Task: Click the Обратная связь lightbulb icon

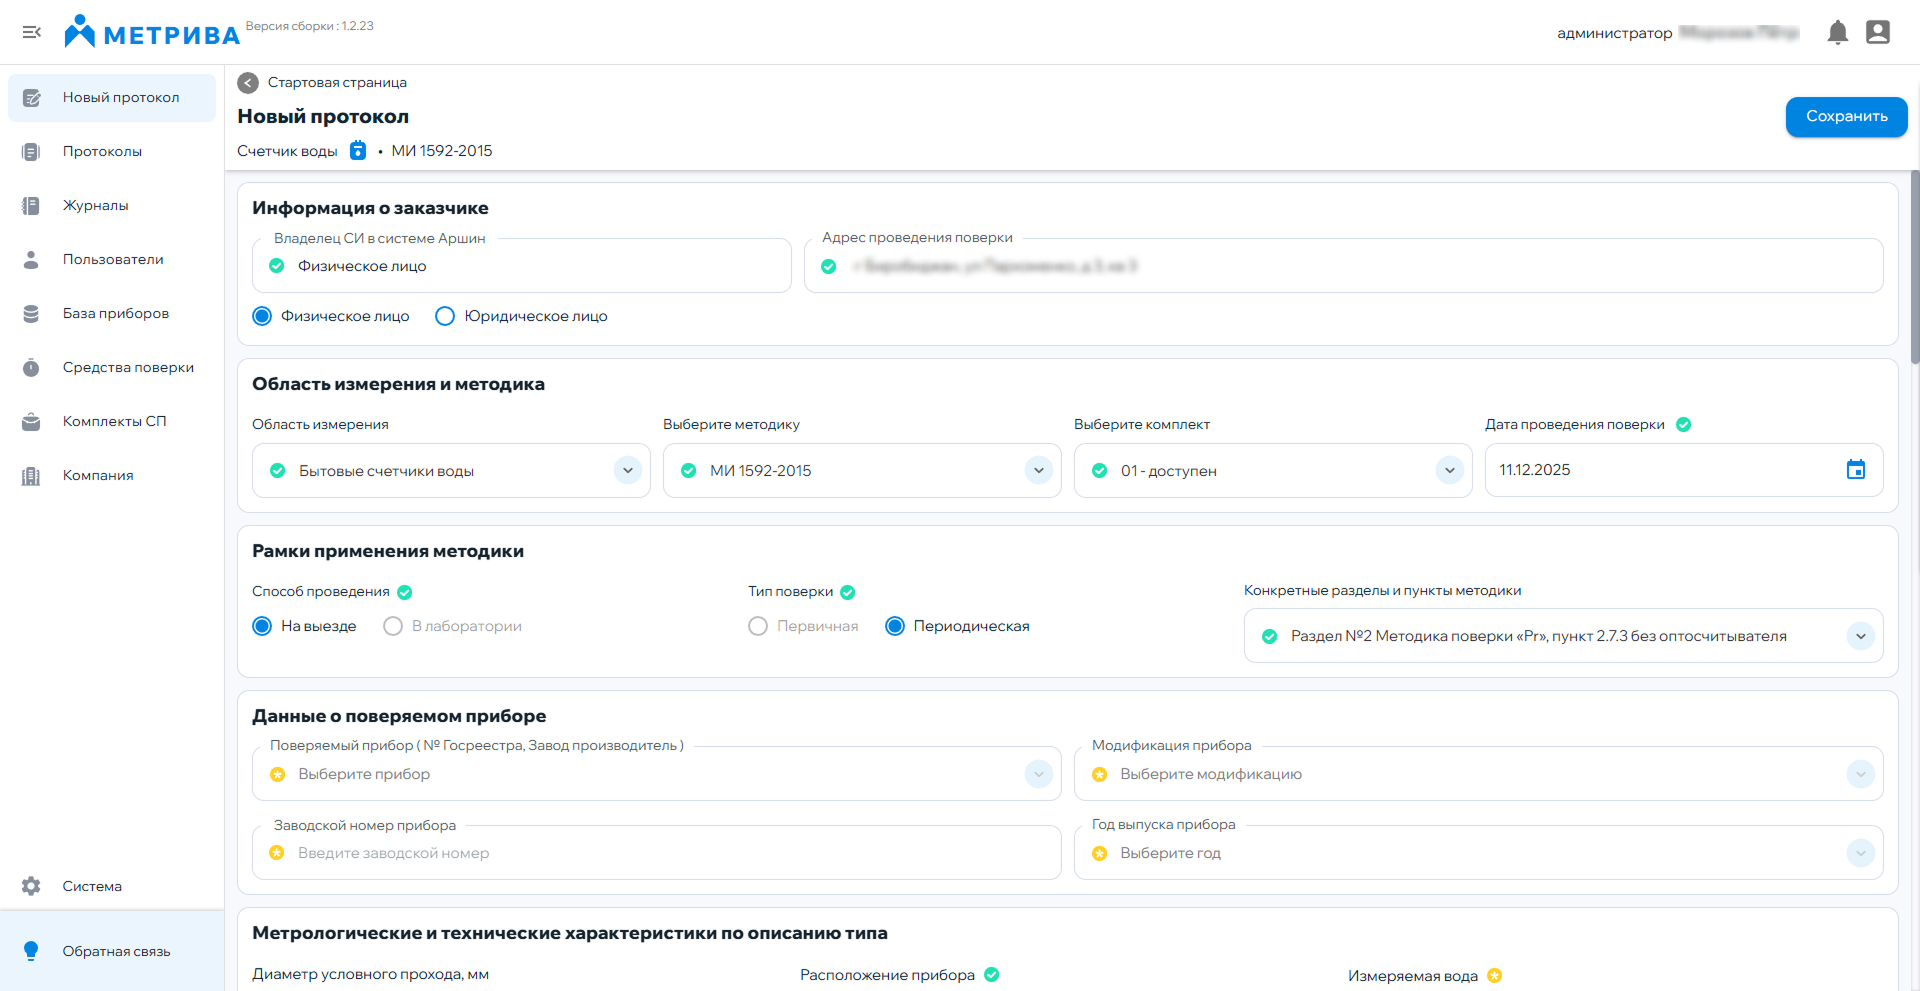Action: pyautogui.click(x=31, y=951)
